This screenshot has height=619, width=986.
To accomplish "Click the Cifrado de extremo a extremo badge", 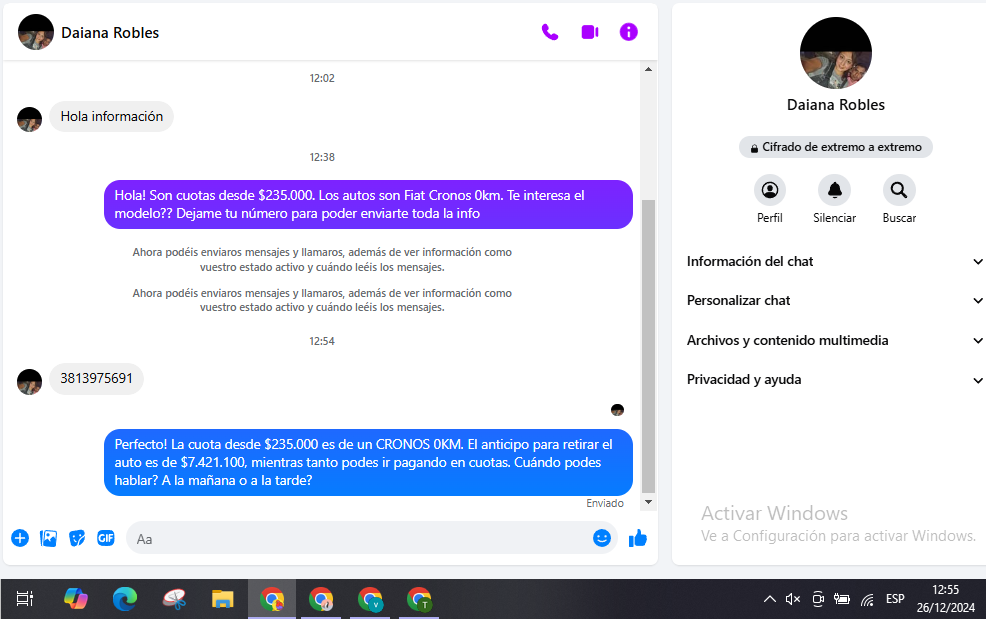I will pyautogui.click(x=836, y=147).
